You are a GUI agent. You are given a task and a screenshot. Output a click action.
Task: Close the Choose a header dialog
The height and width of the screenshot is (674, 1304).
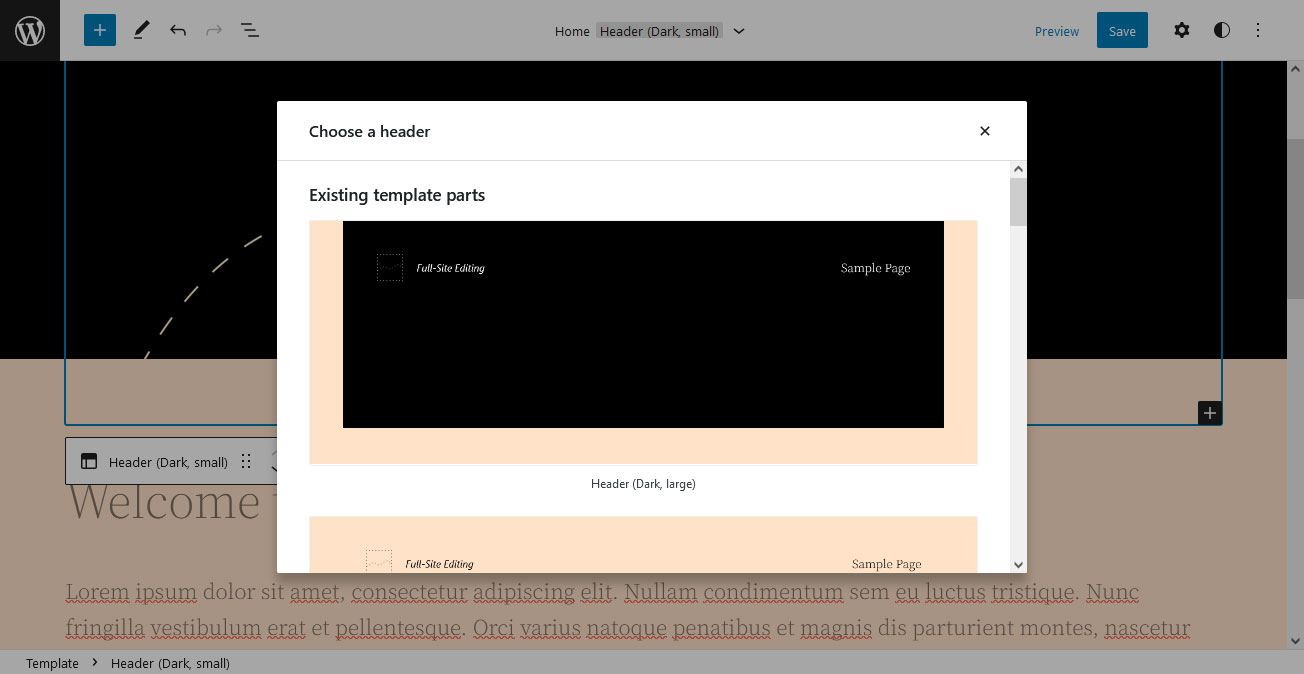coord(984,131)
